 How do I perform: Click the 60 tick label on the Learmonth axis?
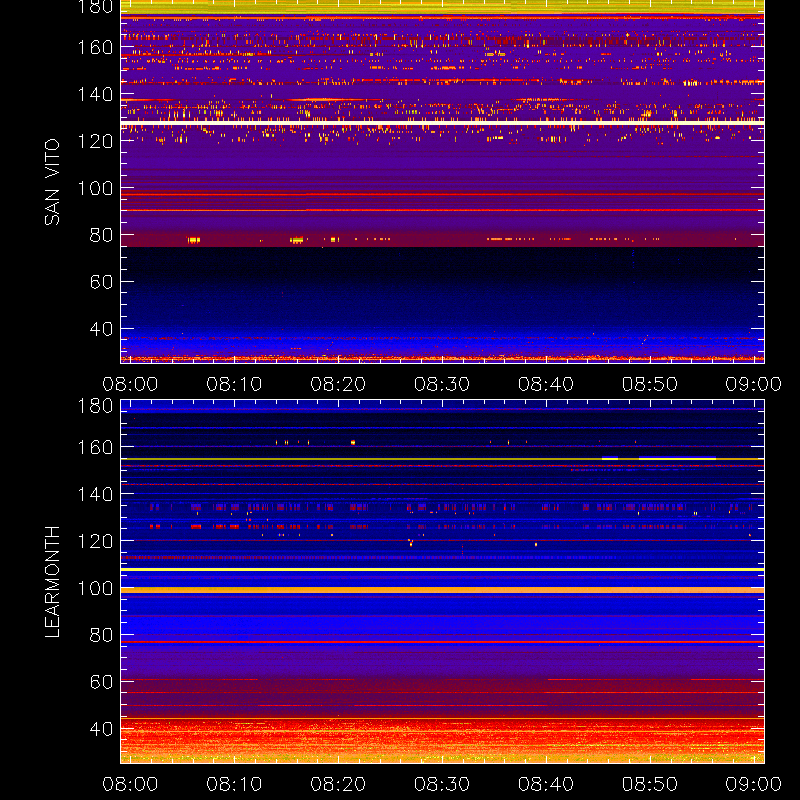(x=101, y=682)
